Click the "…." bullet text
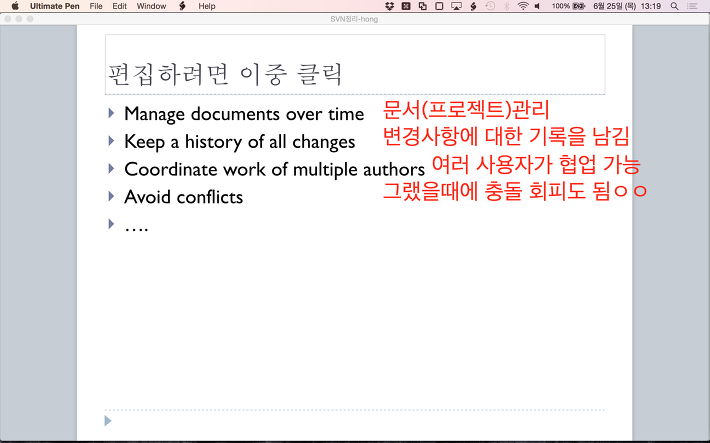710x443 pixels. (136, 228)
